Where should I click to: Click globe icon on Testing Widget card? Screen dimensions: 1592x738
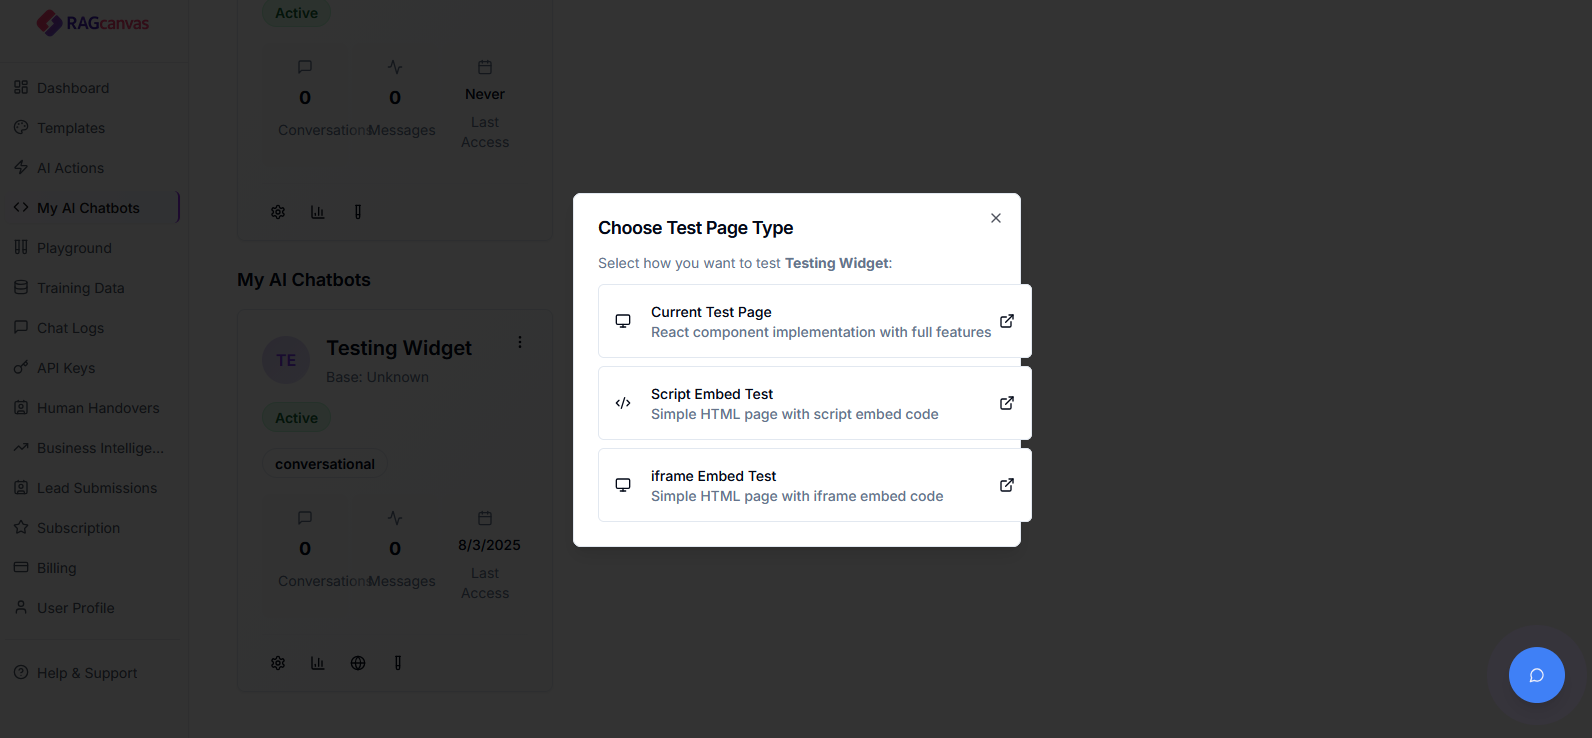(x=358, y=663)
